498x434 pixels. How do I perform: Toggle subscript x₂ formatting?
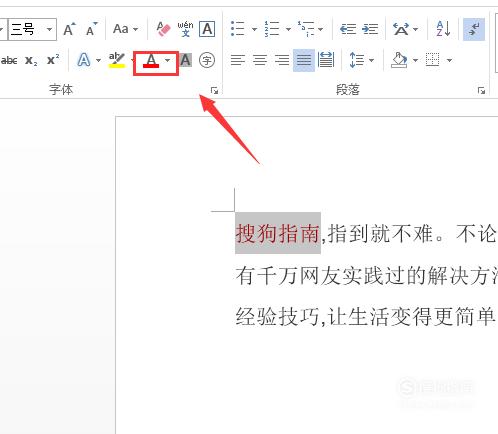(x=31, y=60)
